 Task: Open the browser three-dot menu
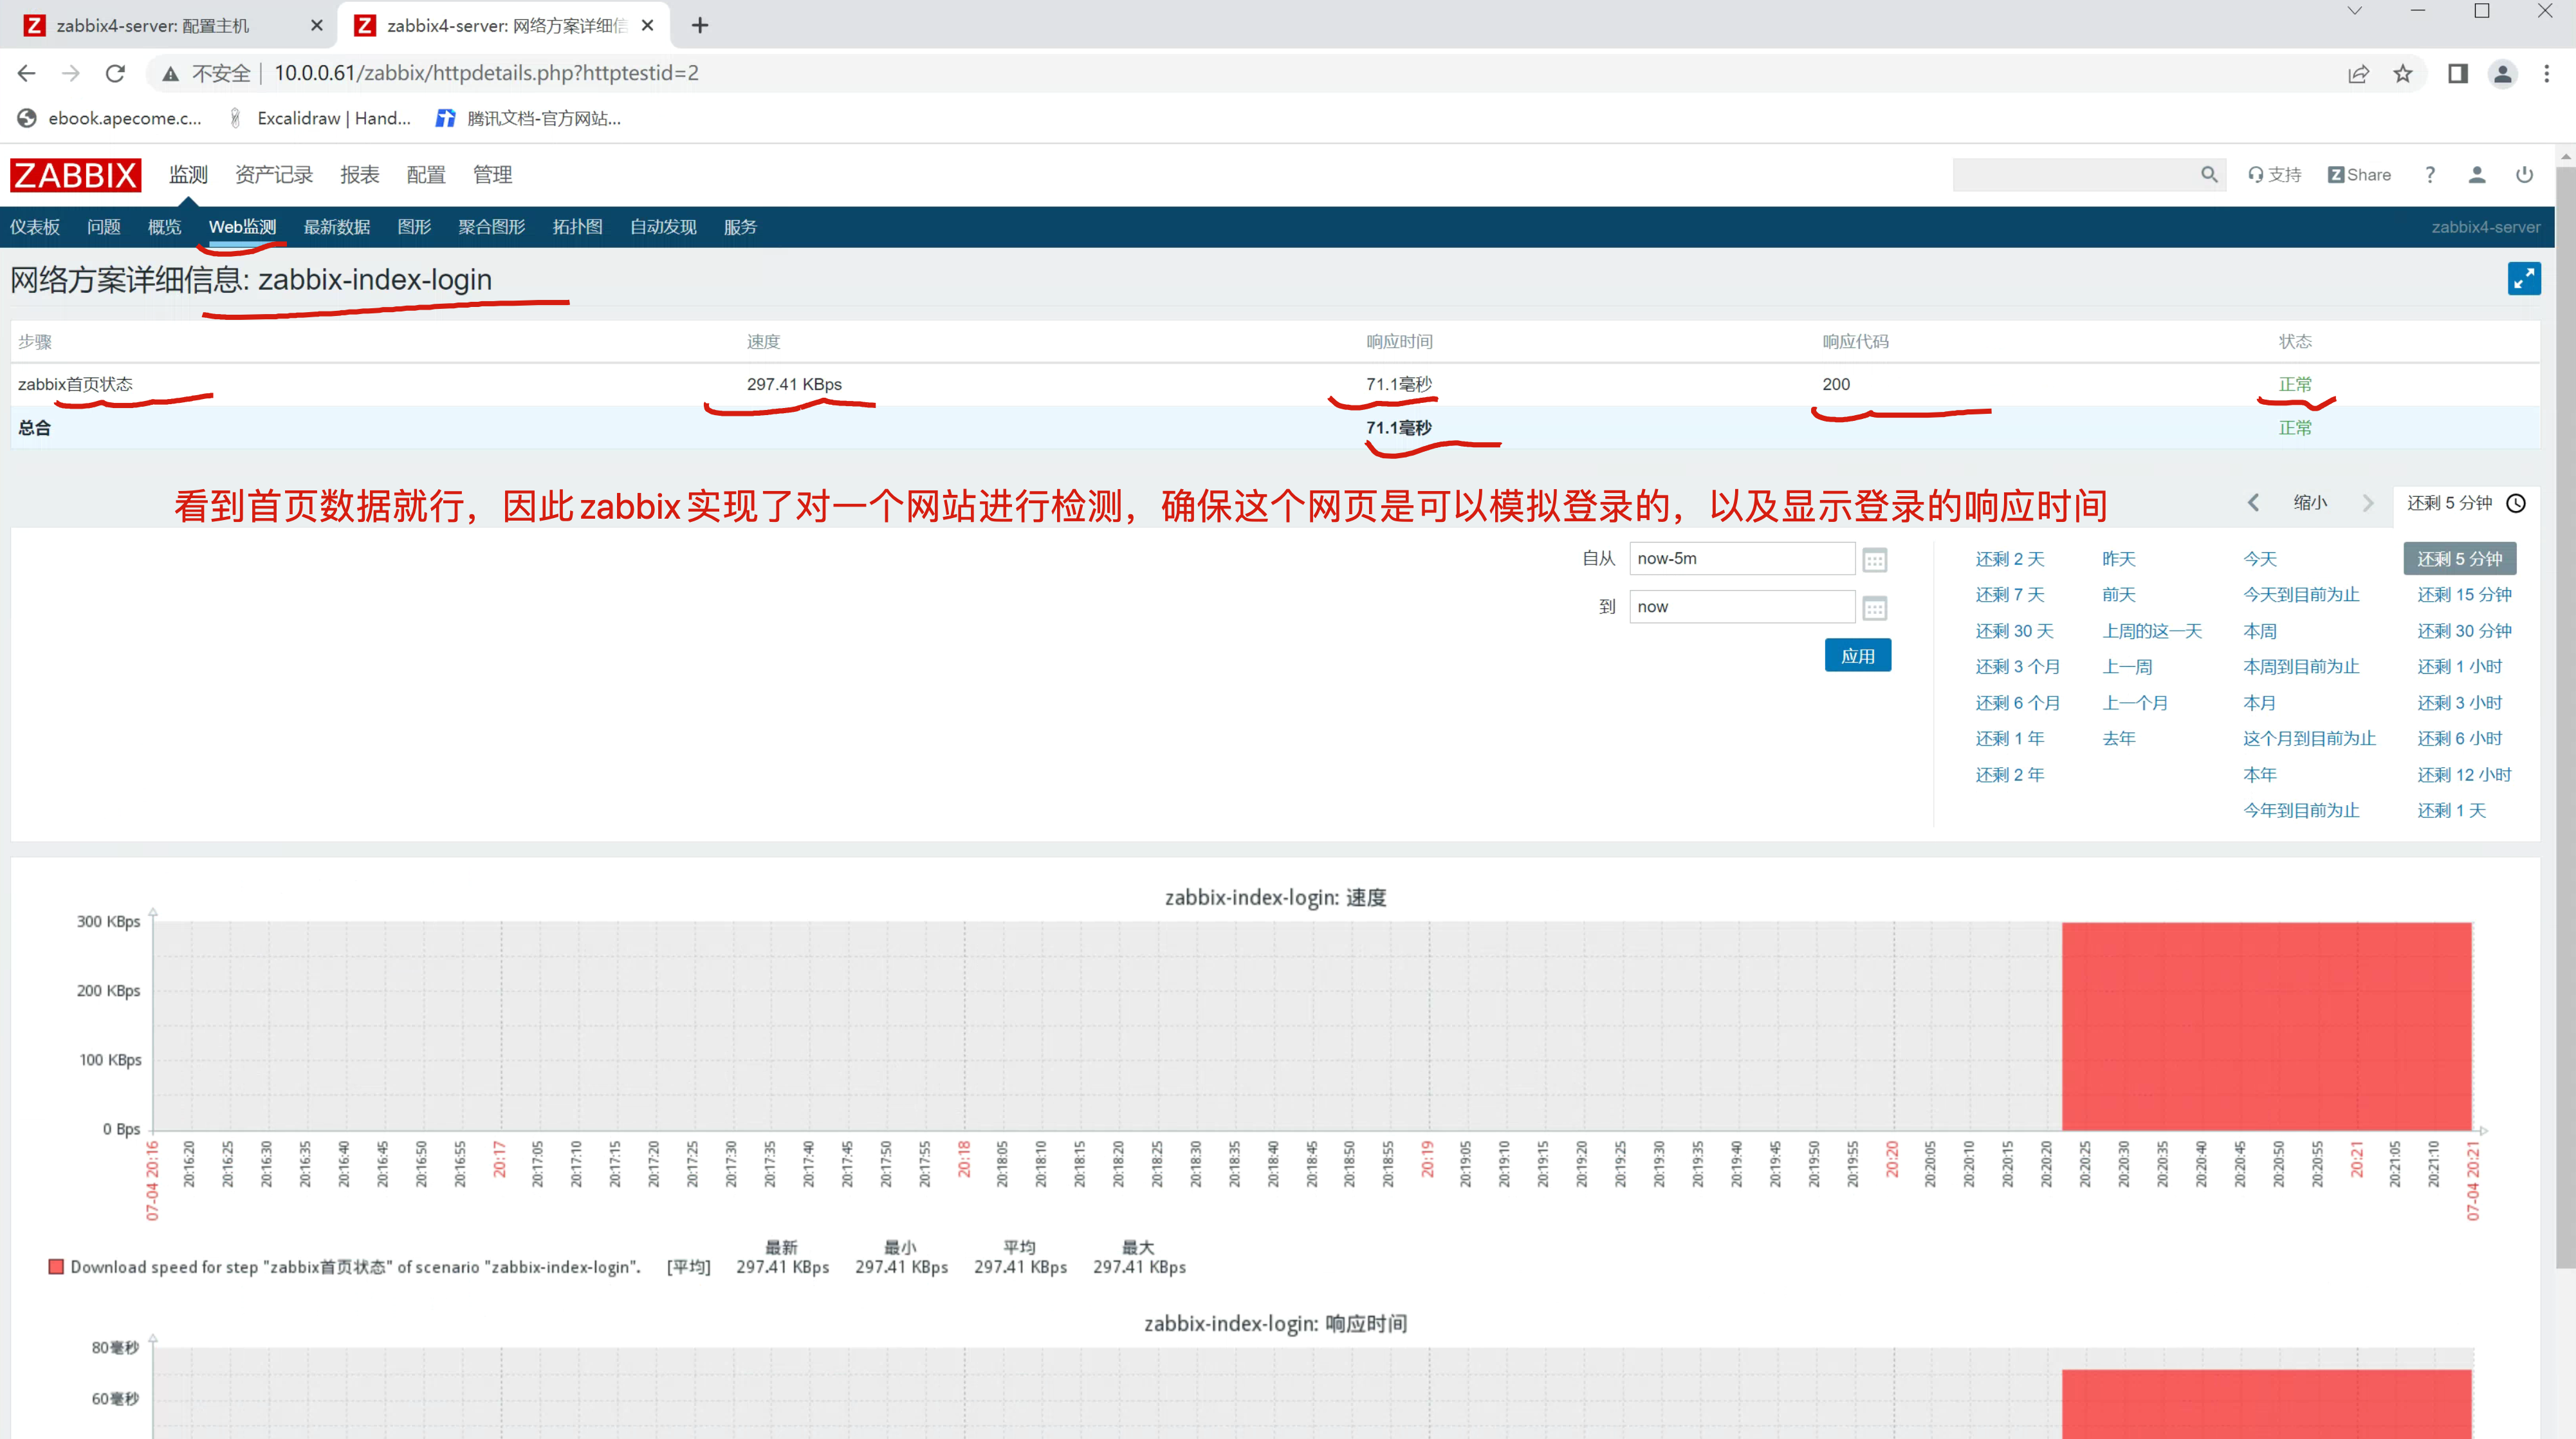(2546, 74)
